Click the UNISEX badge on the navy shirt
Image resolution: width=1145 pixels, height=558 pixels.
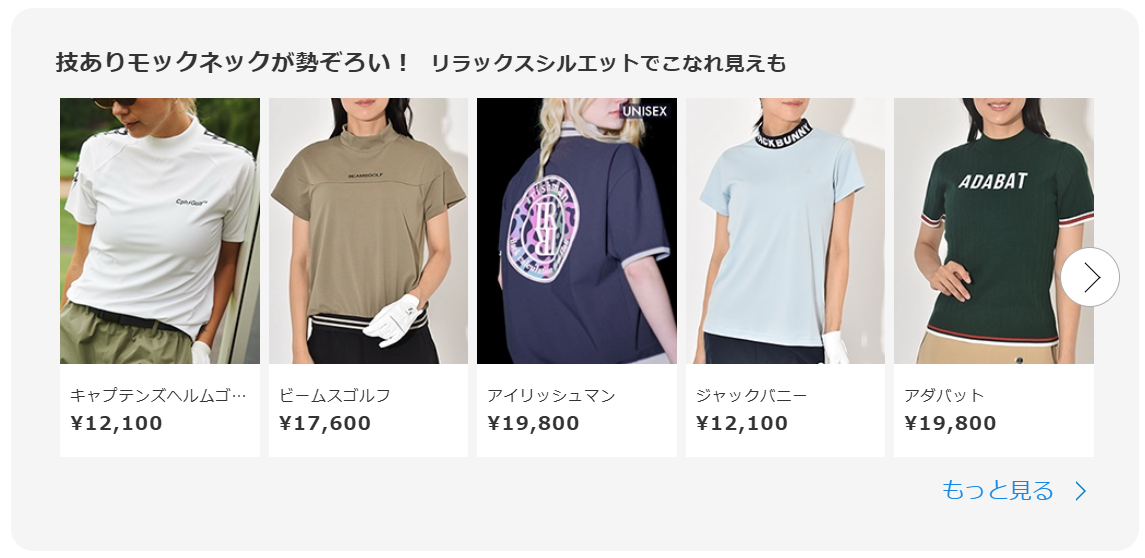[x=644, y=112]
